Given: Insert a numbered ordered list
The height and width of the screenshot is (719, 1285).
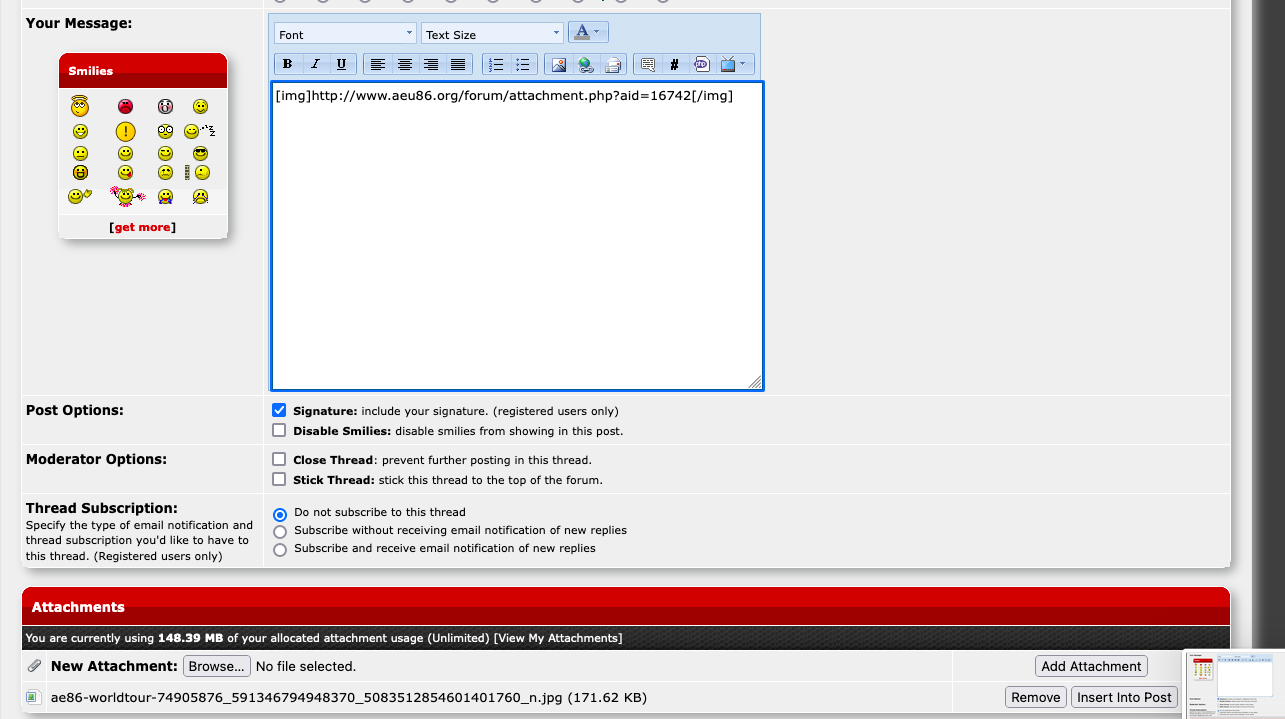Looking at the screenshot, I should [495, 65].
